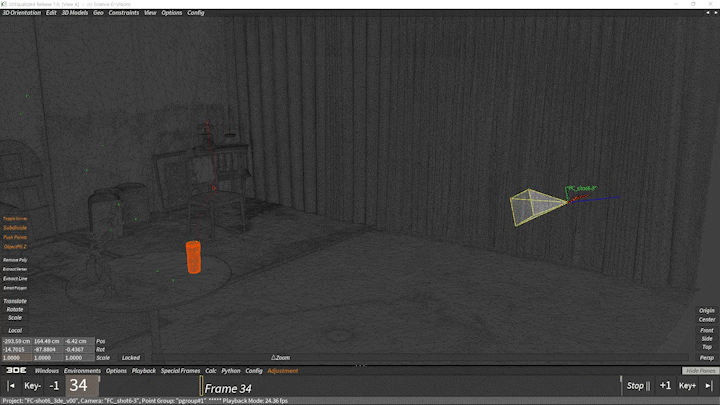Click the frame number field 34
Image resolution: width=720 pixels, height=405 pixels.
(x=83, y=386)
